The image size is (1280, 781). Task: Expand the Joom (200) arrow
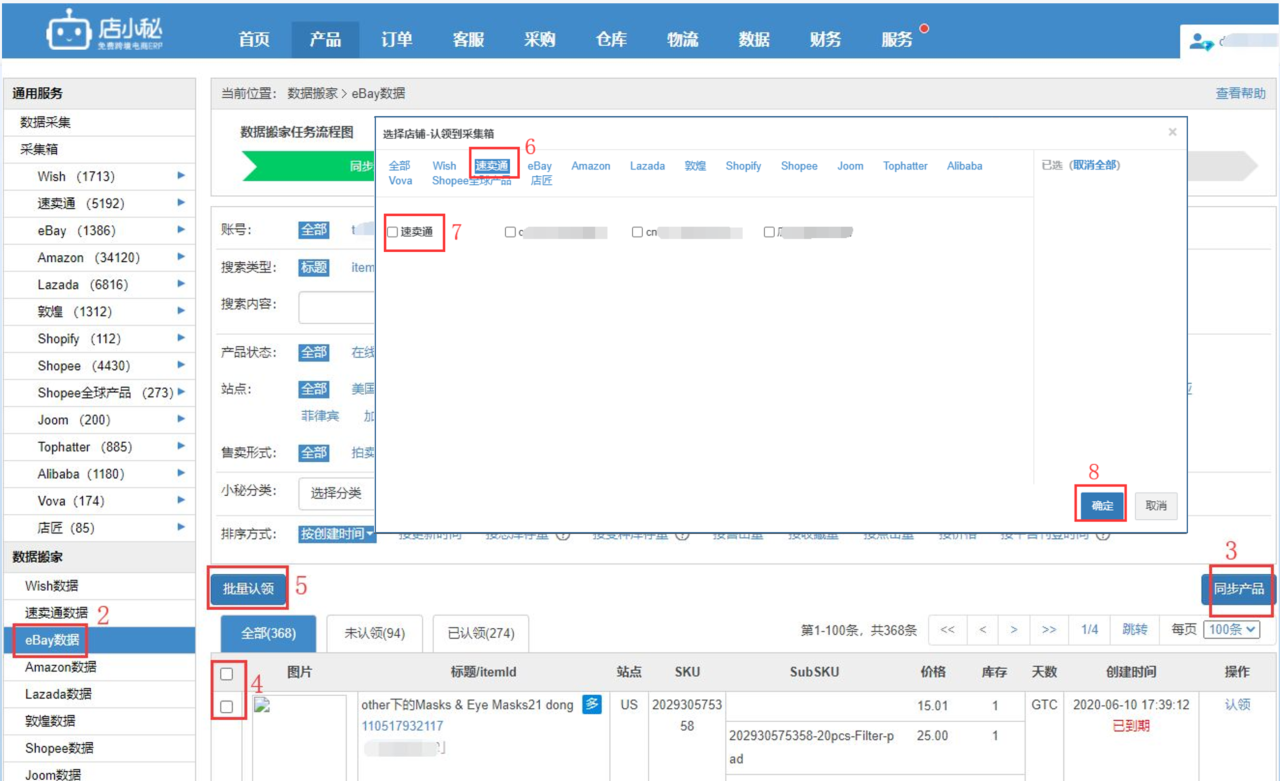pyautogui.click(x=181, y=419)
